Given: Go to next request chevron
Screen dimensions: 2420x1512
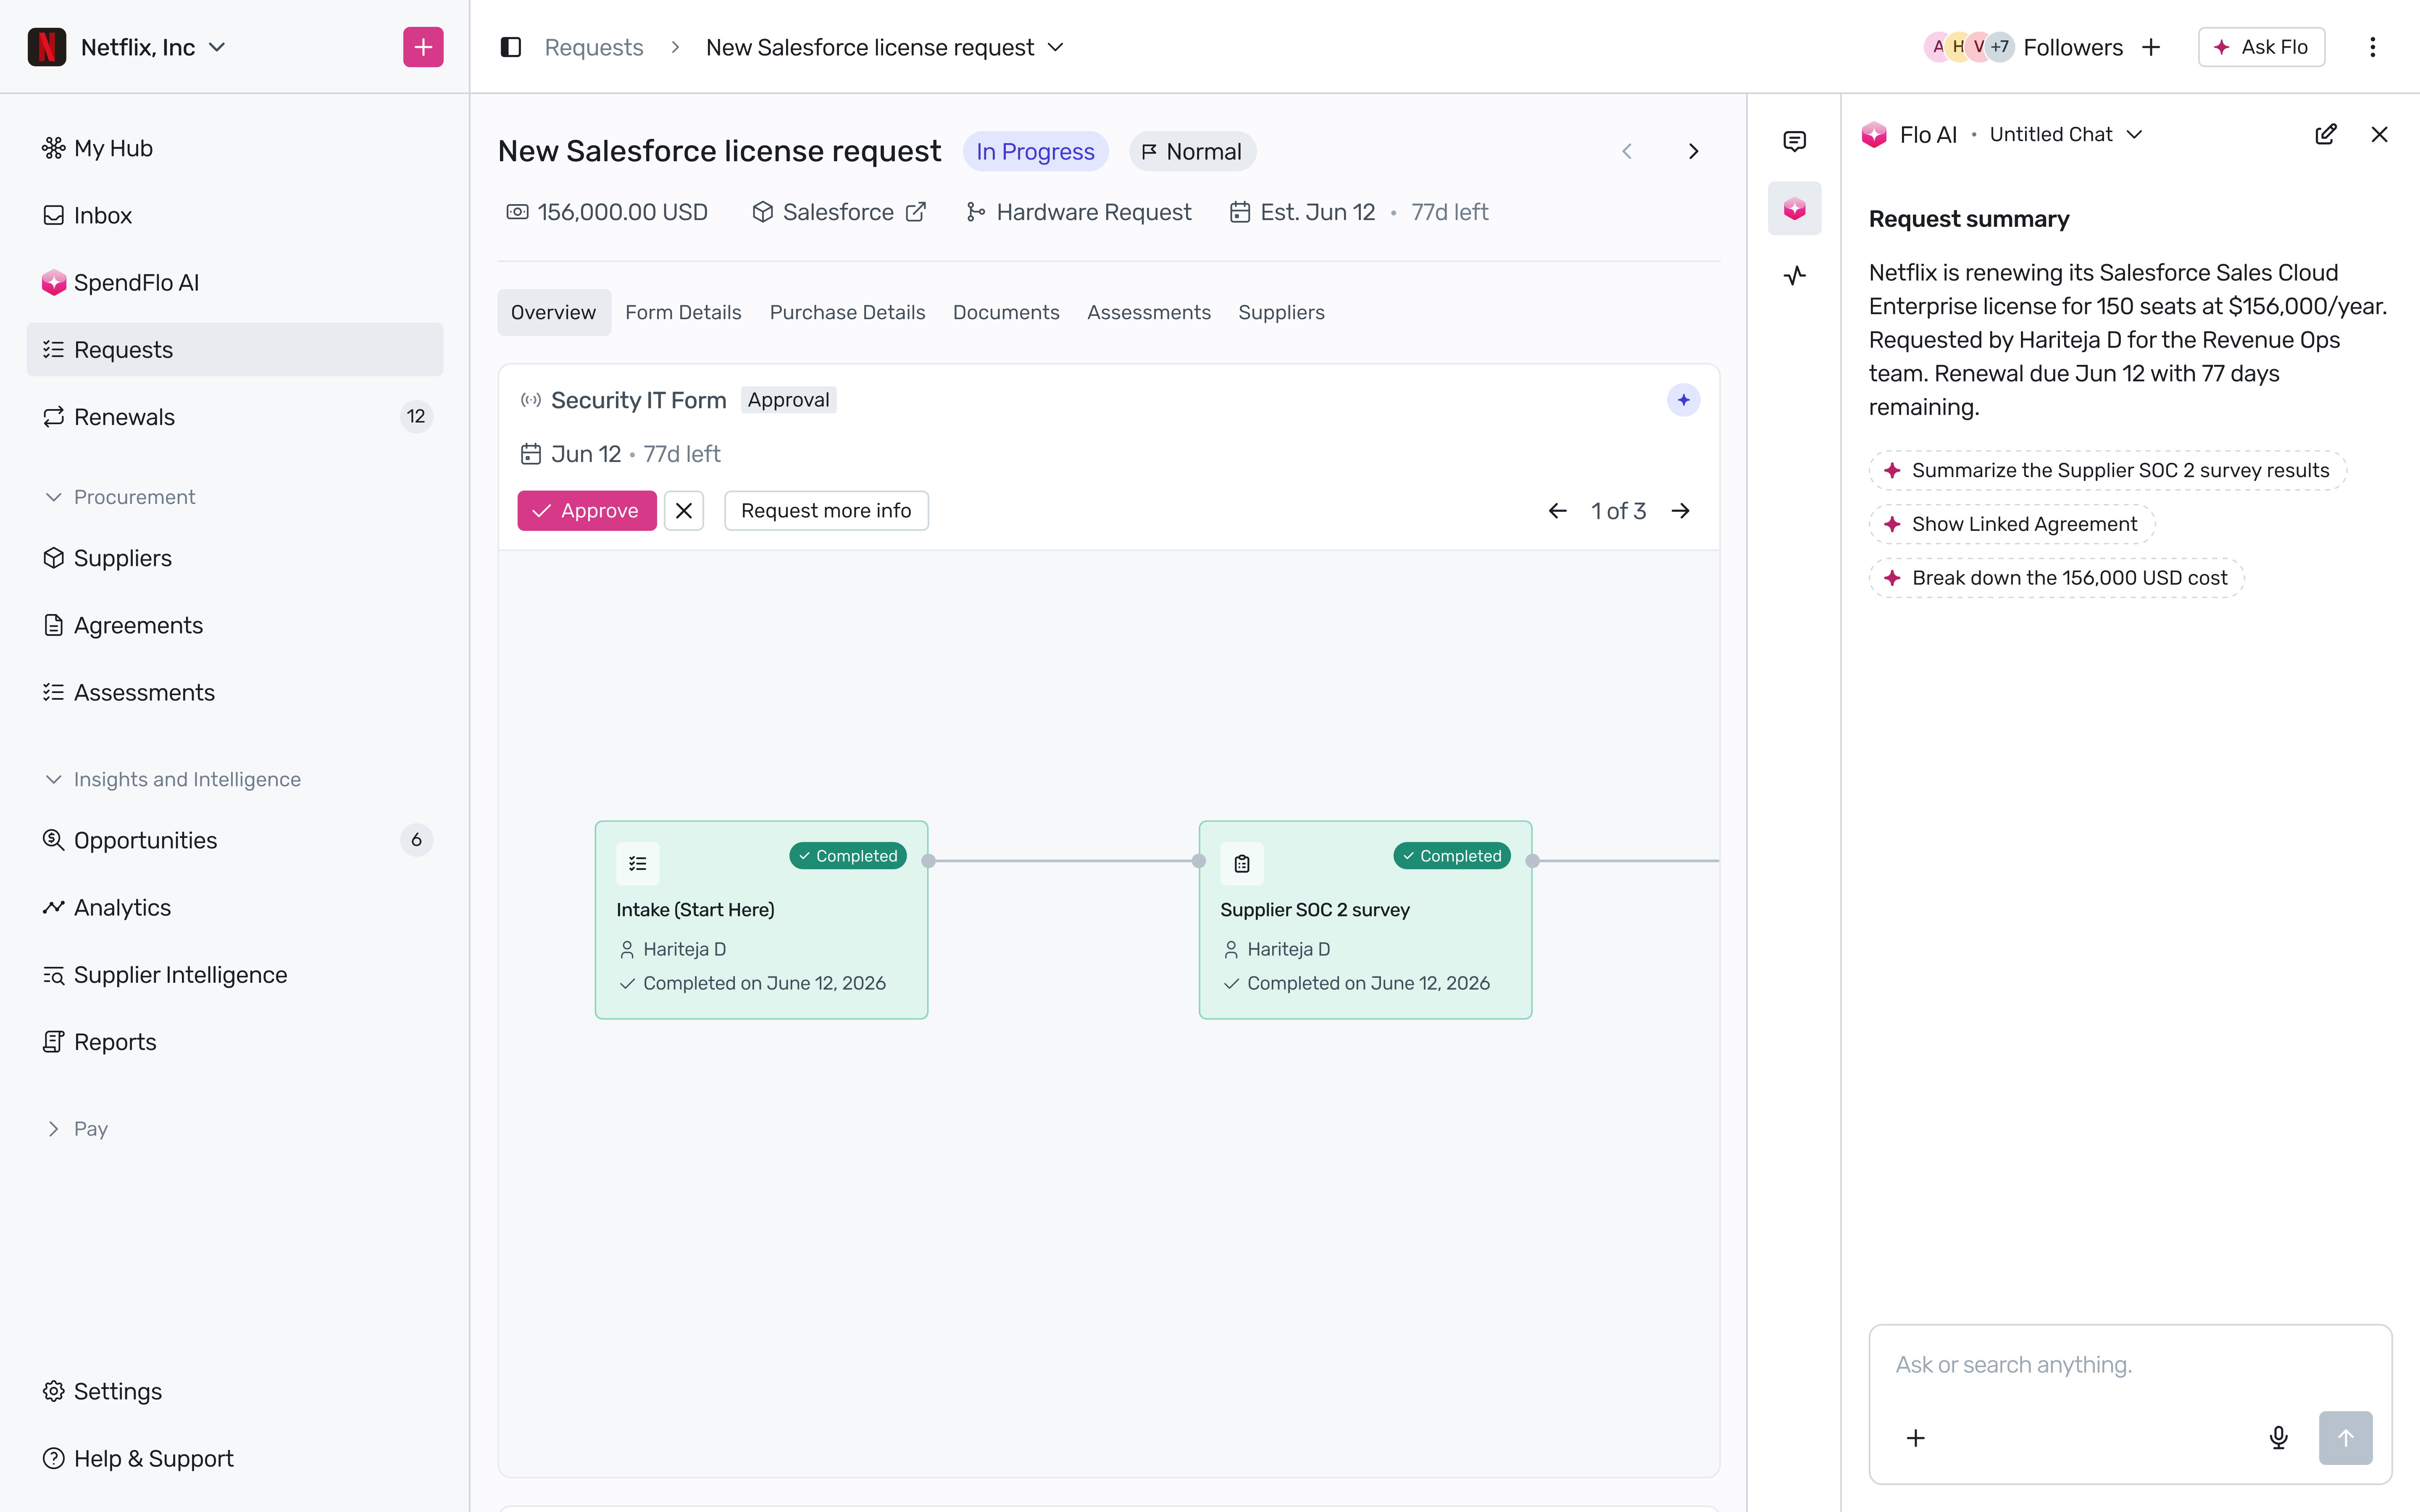Looking at the screenshot, I should (x=1693, y=151).
